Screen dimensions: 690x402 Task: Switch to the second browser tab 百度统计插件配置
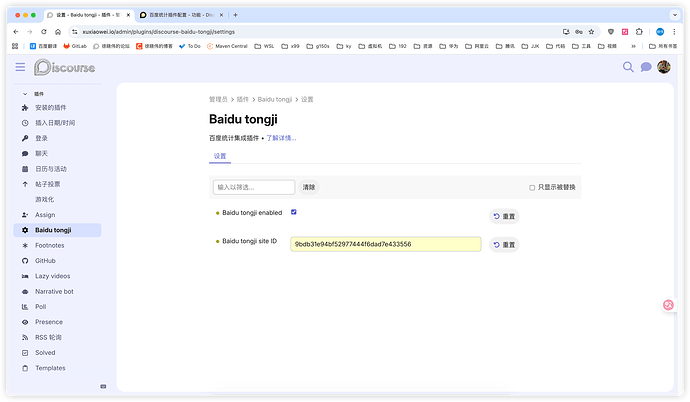coord(183,15)
